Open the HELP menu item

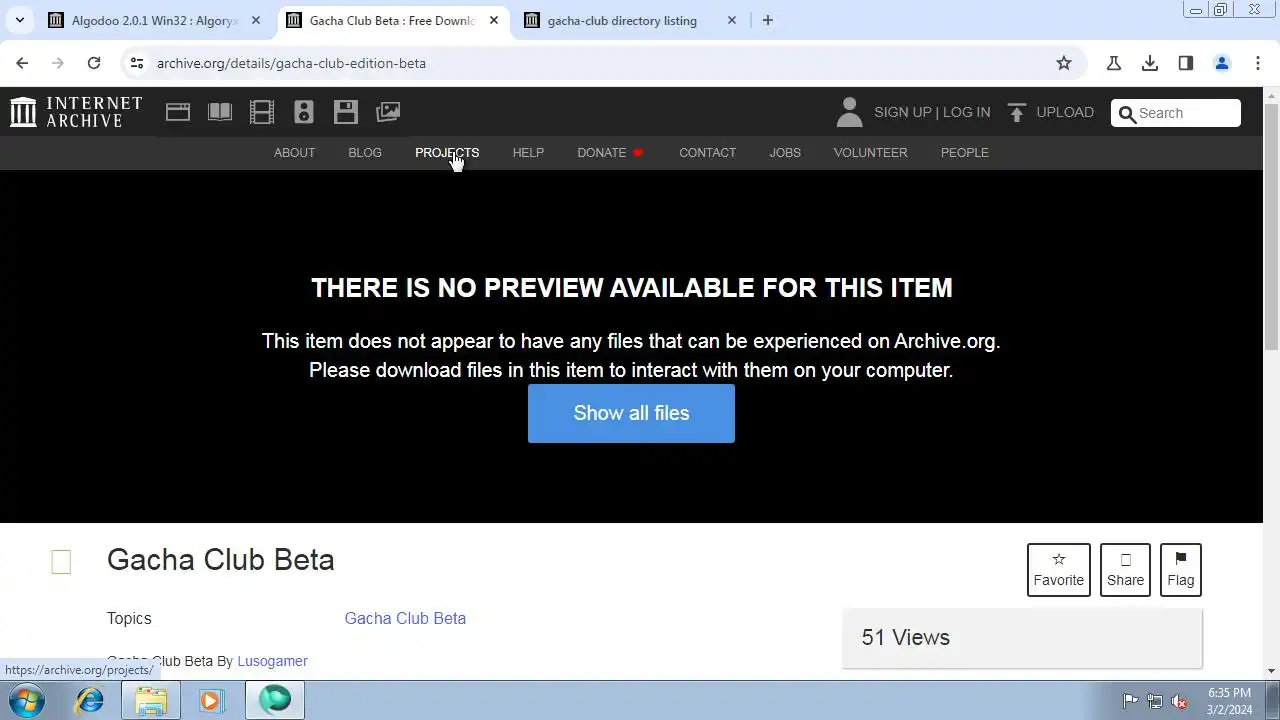528,153
